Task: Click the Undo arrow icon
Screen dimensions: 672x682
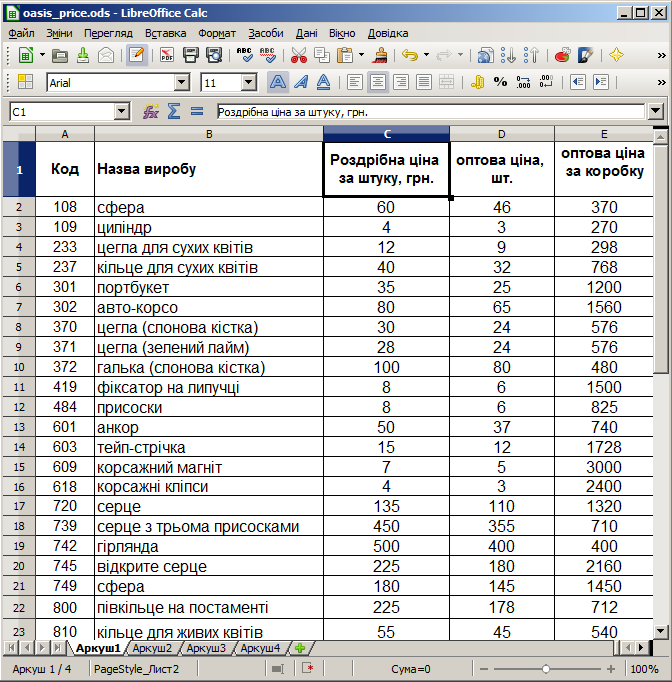Action: [x=410, y=55]
